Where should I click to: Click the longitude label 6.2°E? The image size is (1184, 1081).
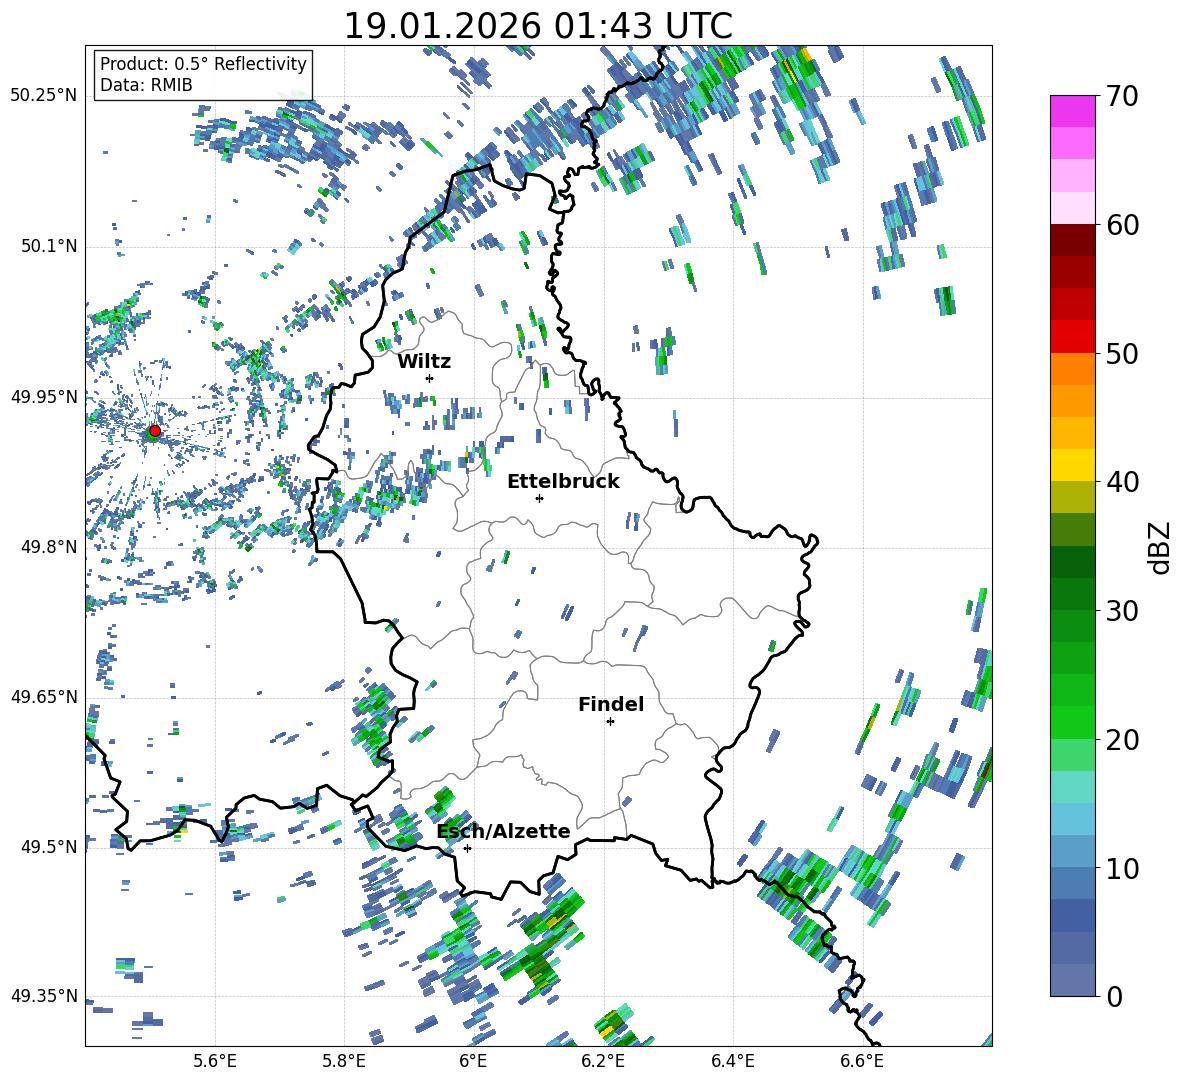click(603, 1062)
